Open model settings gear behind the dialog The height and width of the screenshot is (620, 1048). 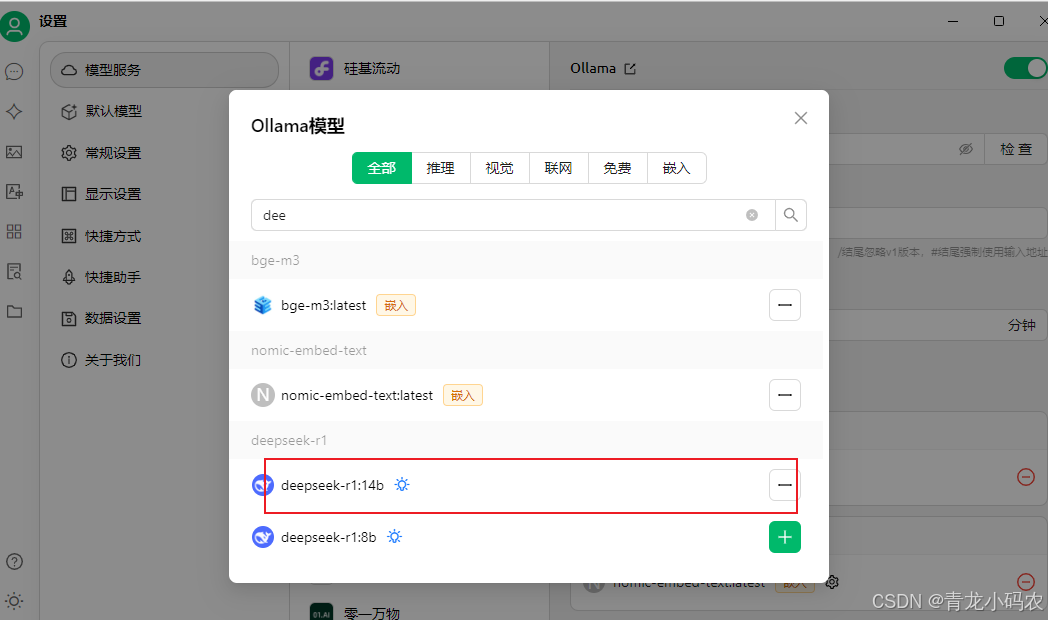coord(832,582)
